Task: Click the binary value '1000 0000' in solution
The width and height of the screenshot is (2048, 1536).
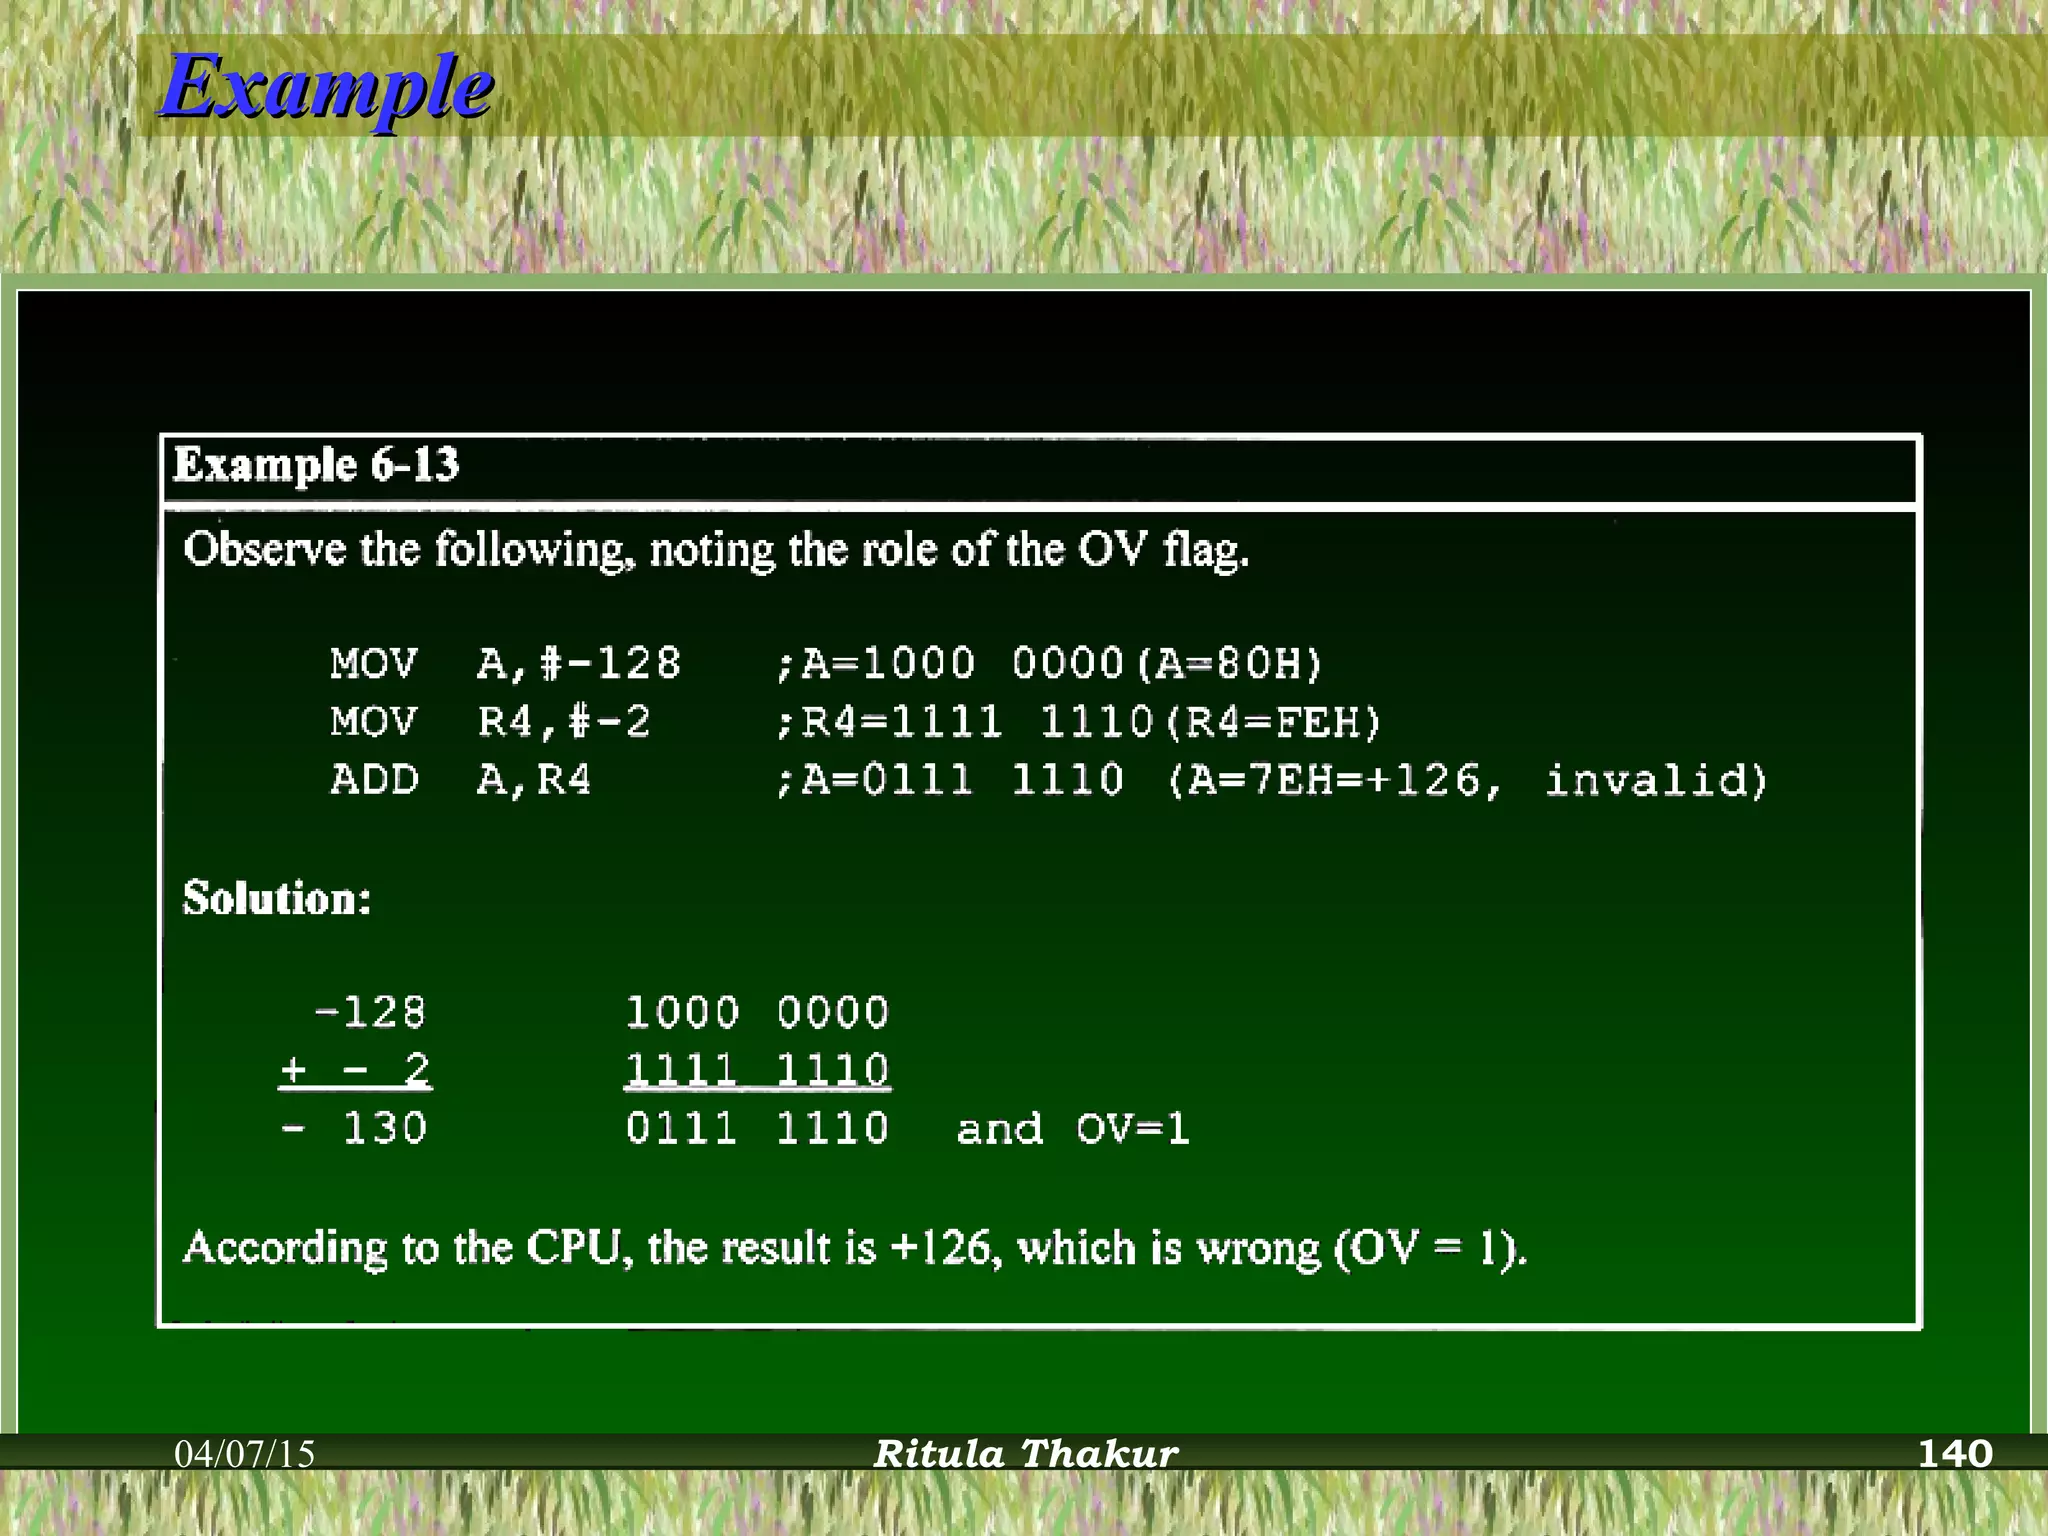Action: 757,1013
